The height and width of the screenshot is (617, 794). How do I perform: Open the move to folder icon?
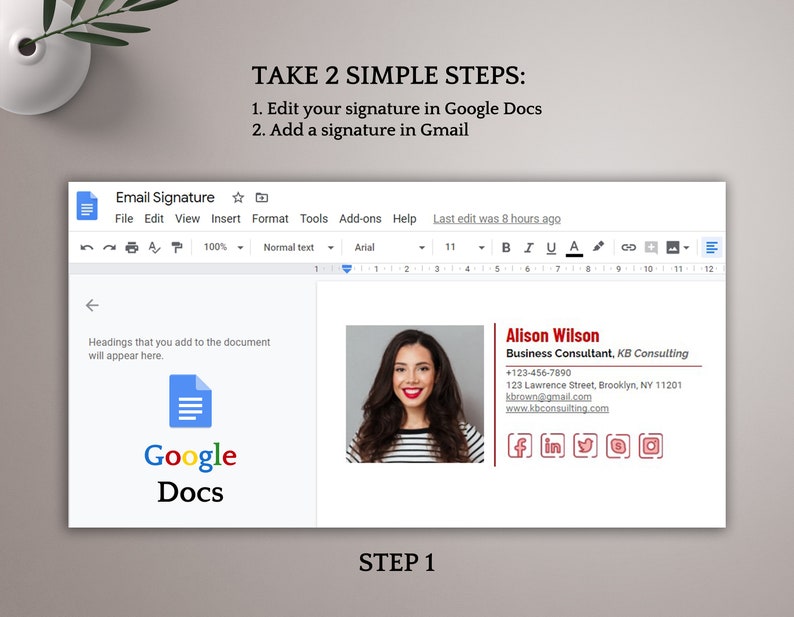[262, 198]
